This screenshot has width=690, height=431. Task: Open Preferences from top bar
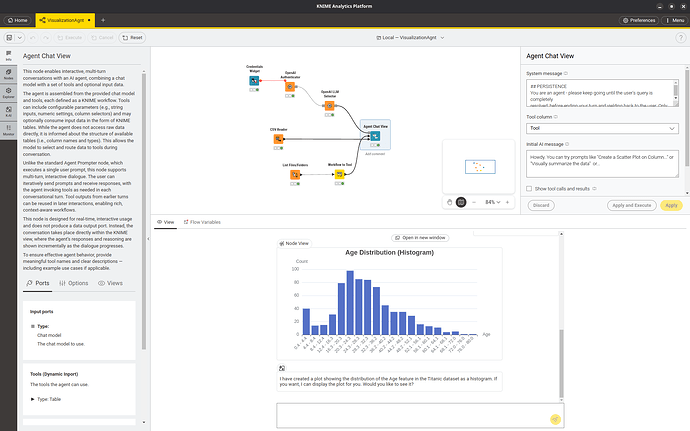point(639,20)
